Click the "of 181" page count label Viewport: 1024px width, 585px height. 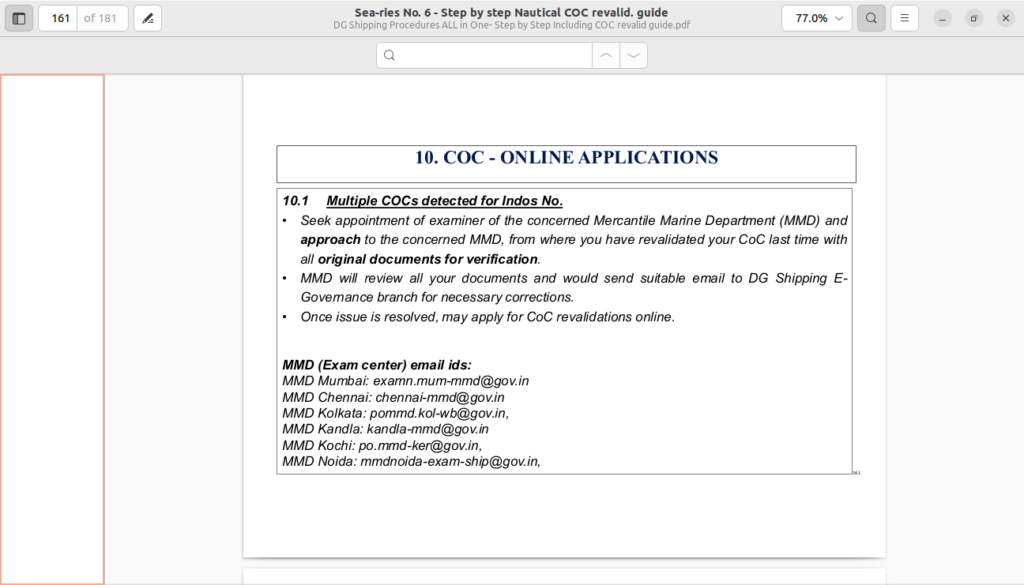(102, 18)
